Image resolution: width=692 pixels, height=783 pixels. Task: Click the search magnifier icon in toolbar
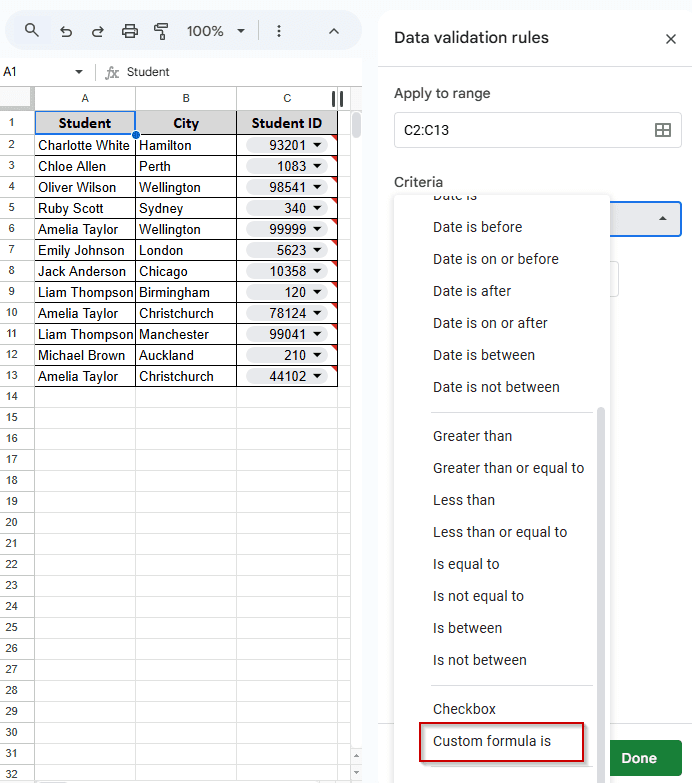(x=32, y=31)
